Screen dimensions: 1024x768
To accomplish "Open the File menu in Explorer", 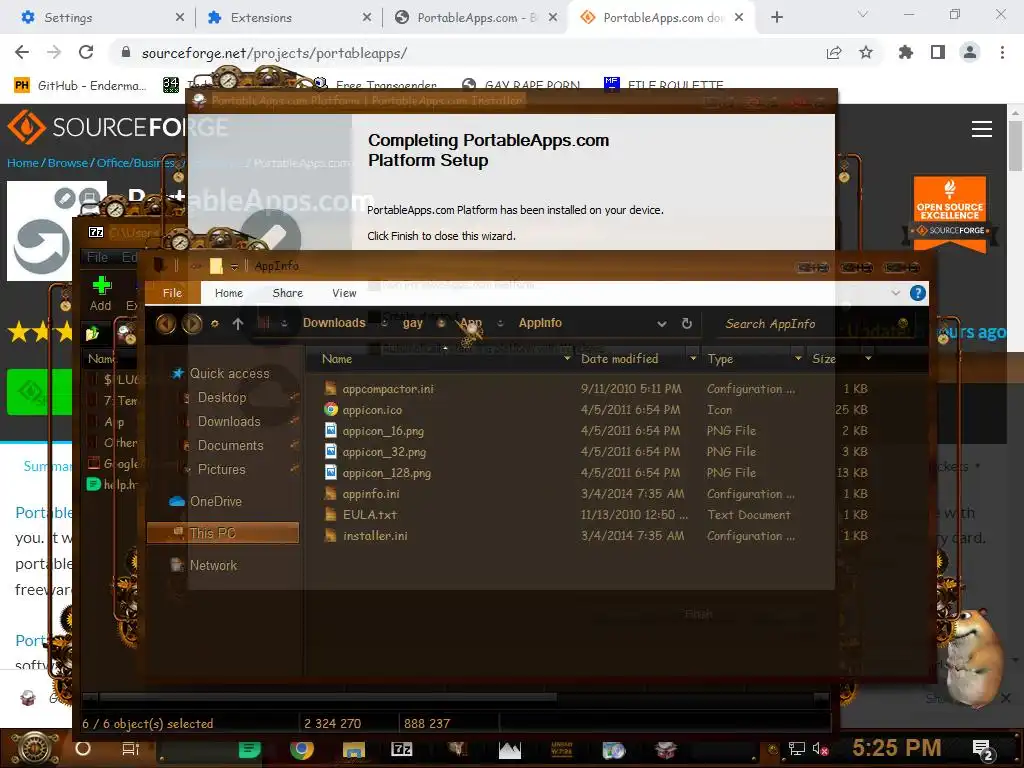I will (x=172, y=293).
